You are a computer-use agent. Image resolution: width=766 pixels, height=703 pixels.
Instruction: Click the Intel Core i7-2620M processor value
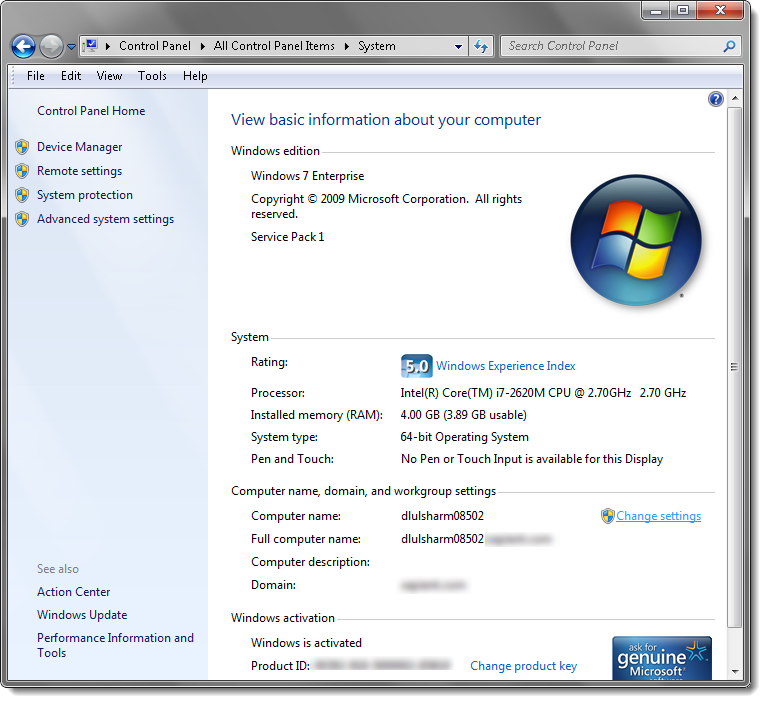[x=543, y=393]
